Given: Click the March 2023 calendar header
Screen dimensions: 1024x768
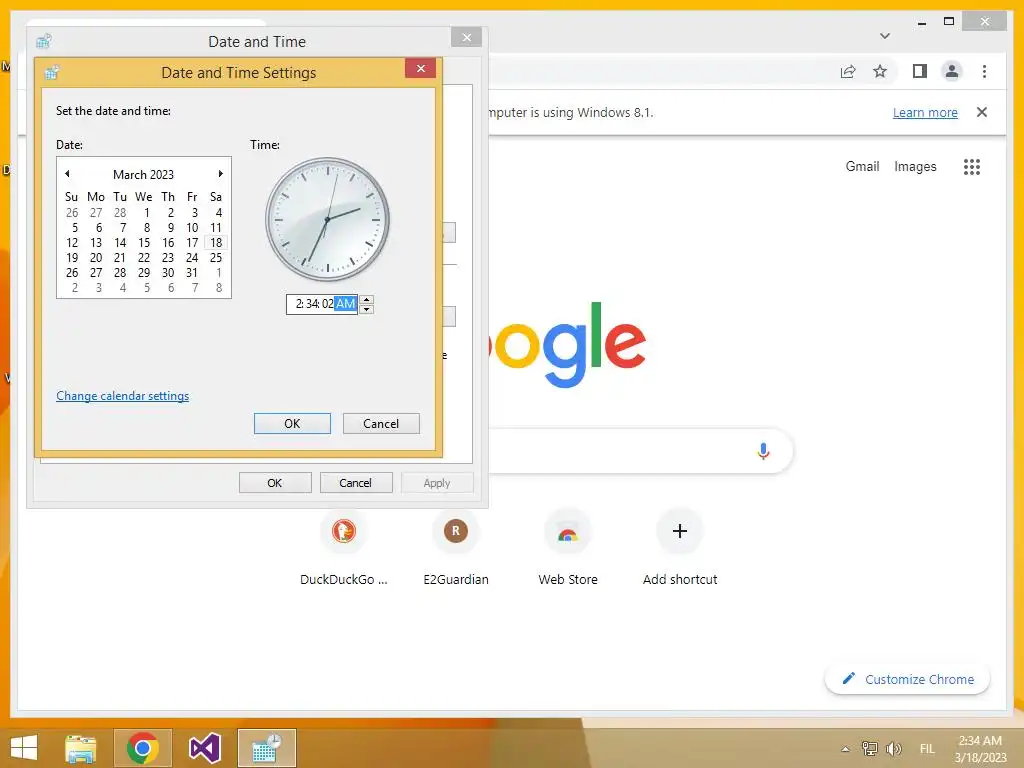Looking at the screenshot, I should 143,174.
